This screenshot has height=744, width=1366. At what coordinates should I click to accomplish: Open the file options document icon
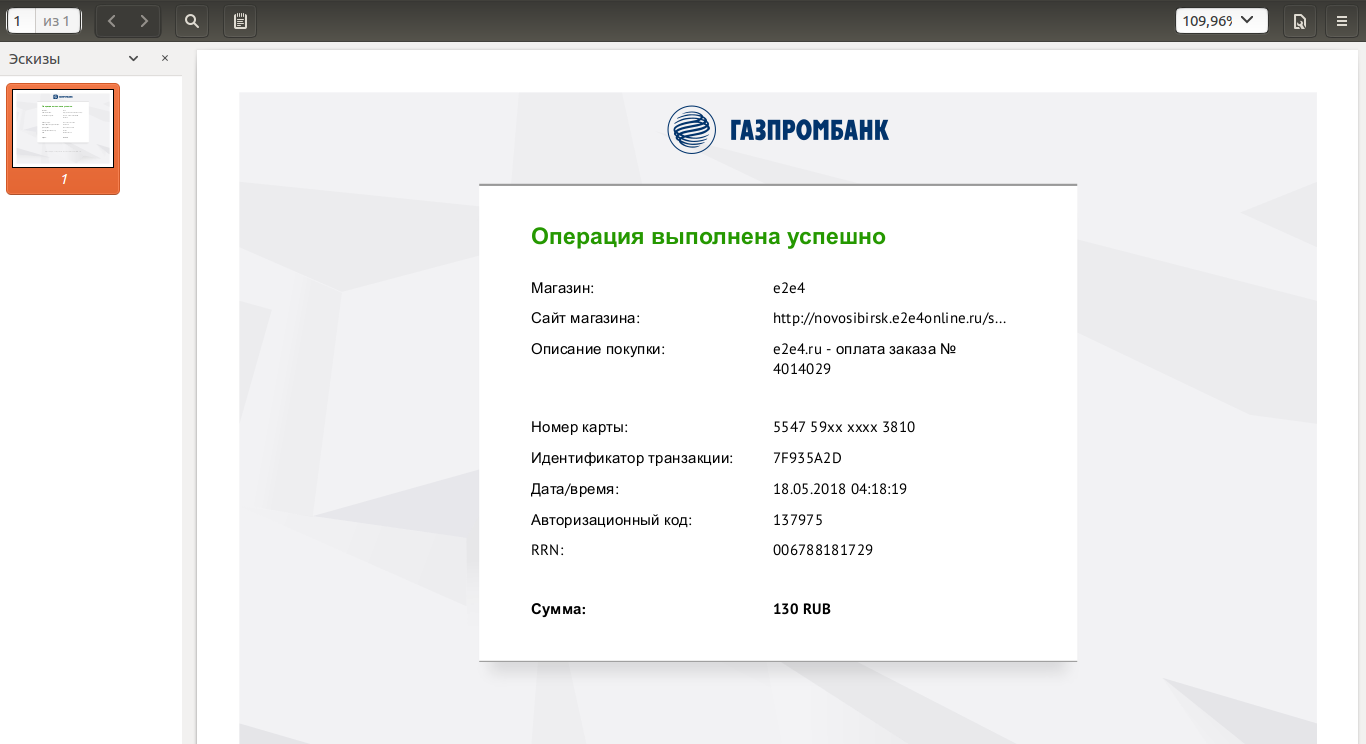coord(1300,20)
